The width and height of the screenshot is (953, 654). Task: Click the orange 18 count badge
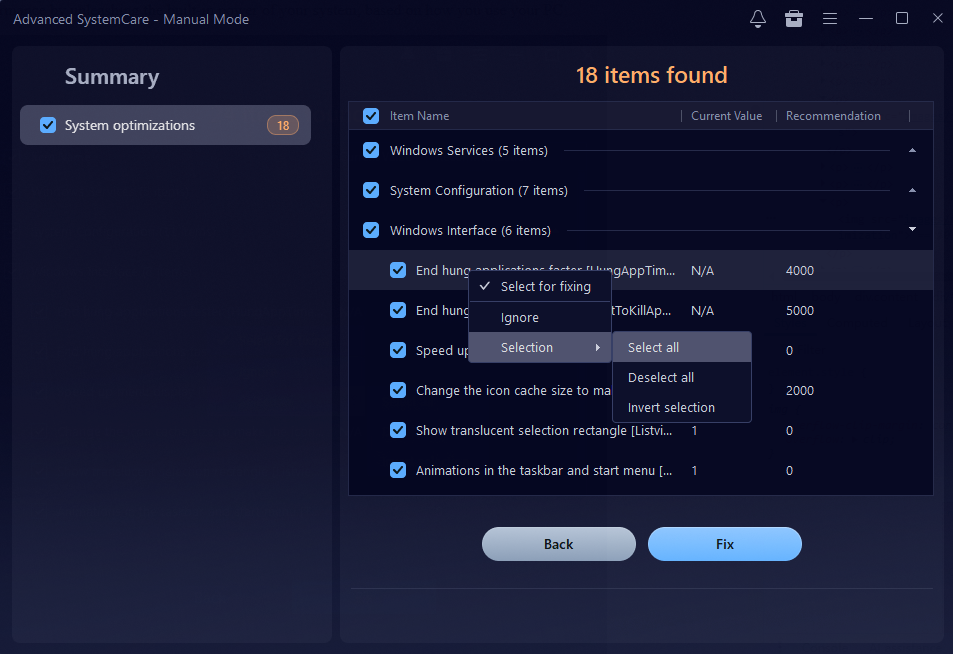pyautogui.click(x=283, y=125)
